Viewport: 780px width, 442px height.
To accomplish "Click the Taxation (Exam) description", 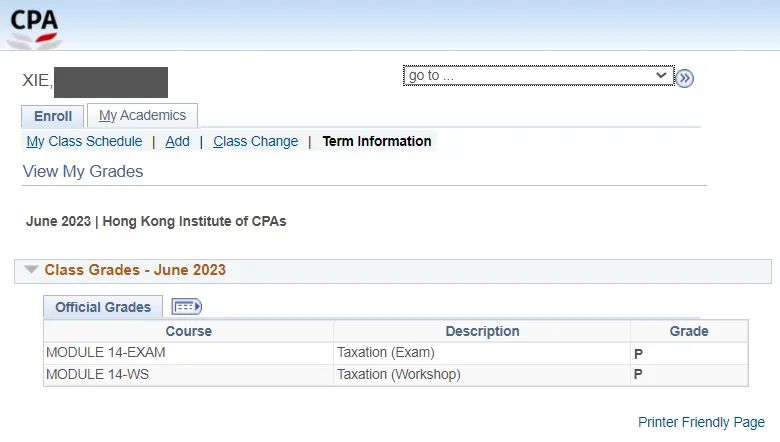I will point(386,353).
